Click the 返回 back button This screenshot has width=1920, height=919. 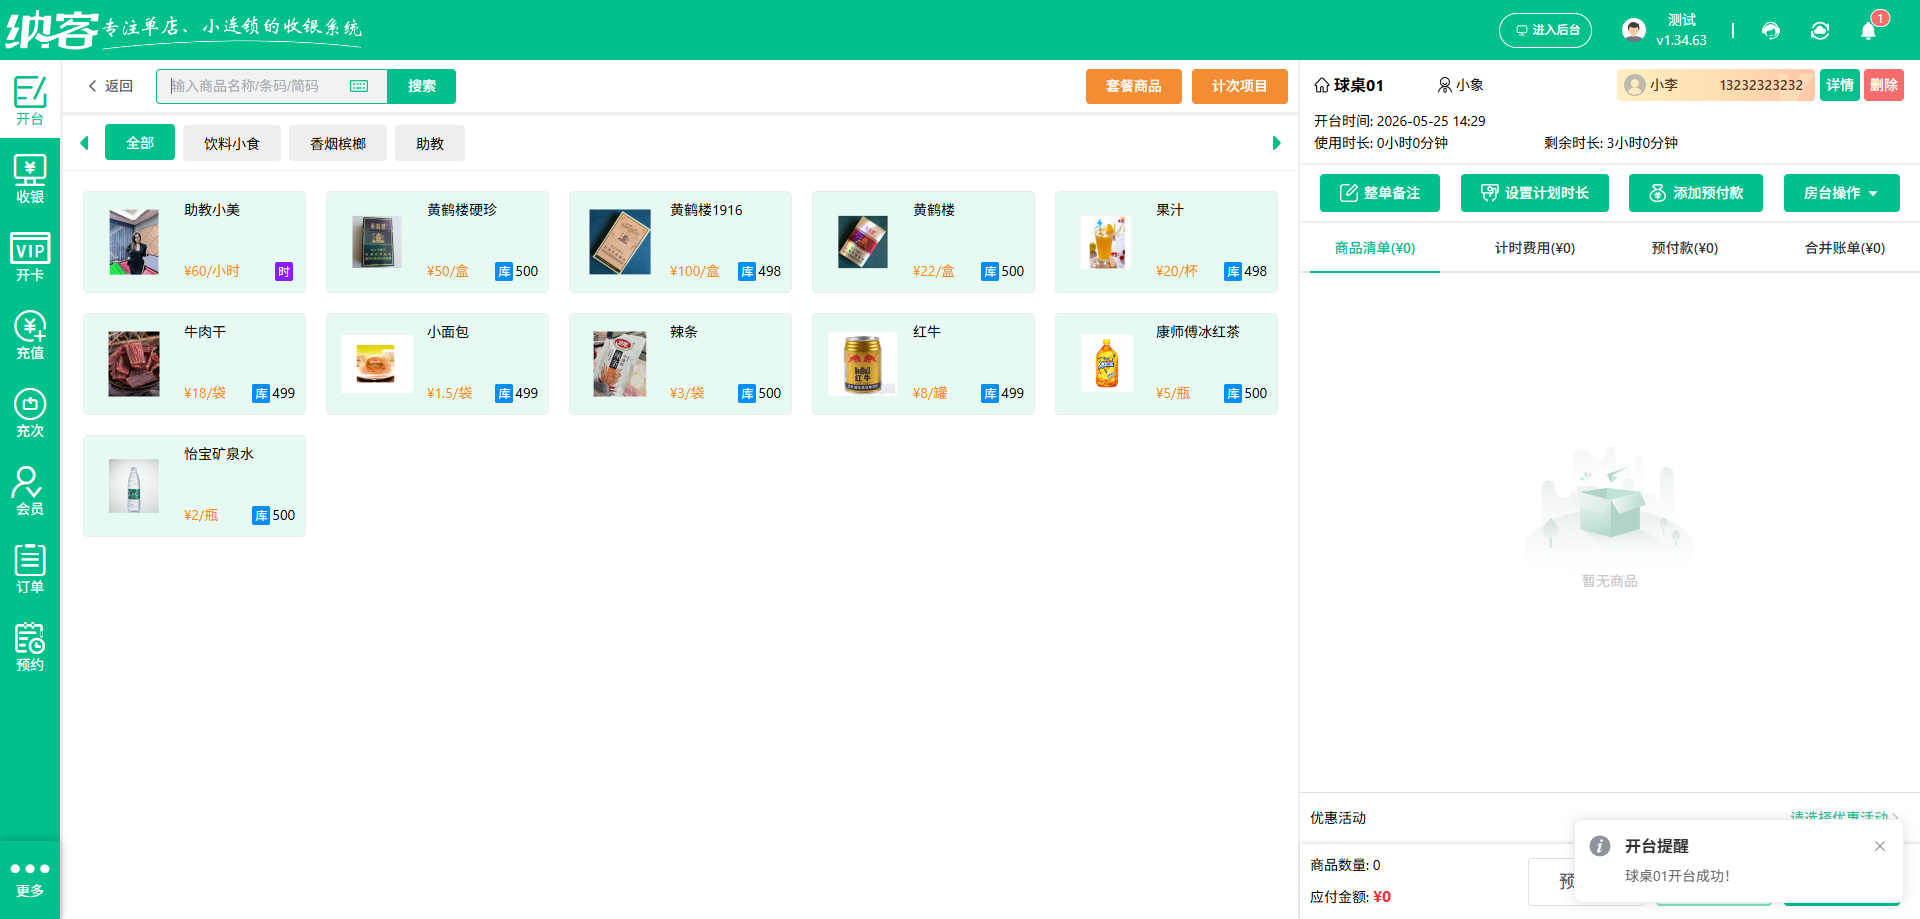pos(110,86)
